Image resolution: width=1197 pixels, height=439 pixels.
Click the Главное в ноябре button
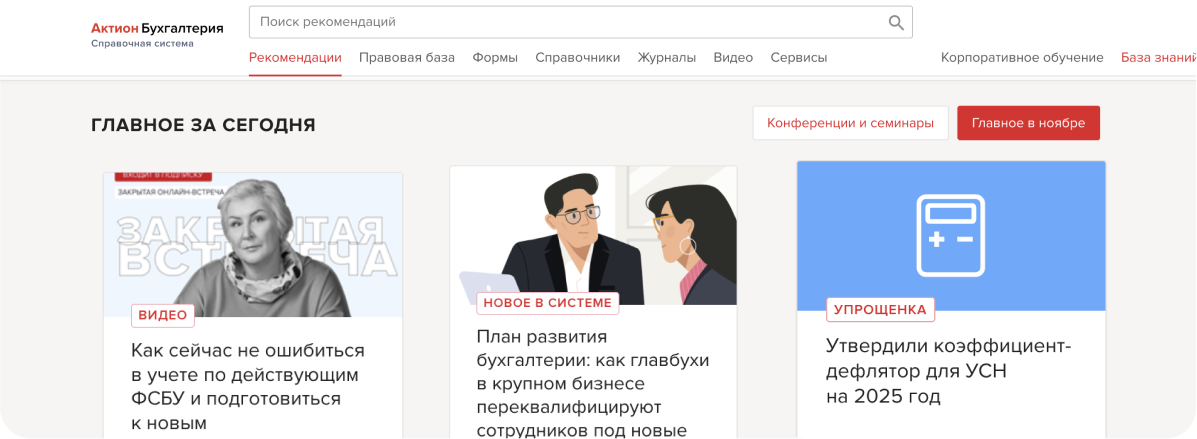coord(1028,123)
